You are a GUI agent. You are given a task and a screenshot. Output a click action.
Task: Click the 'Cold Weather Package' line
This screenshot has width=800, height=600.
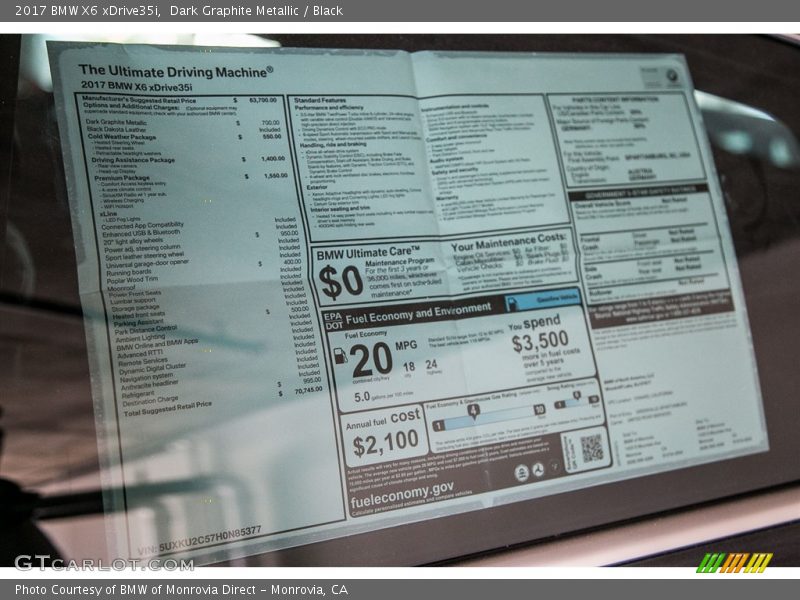(x=122, y=137)
